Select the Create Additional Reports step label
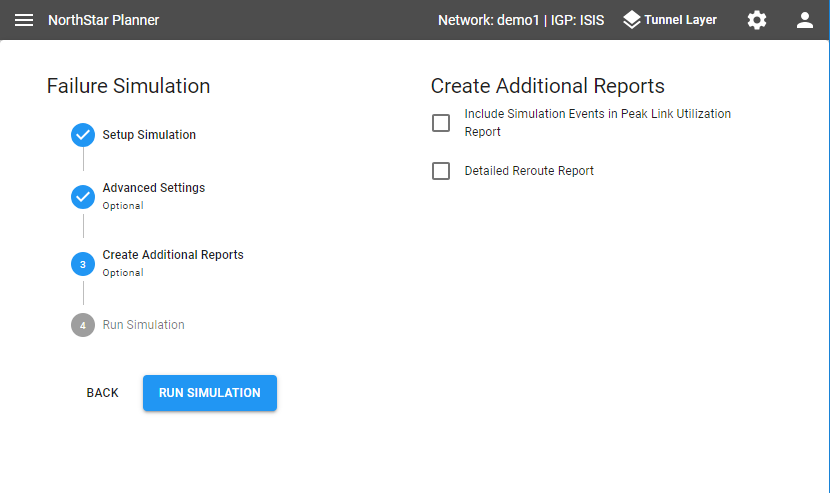 click(x=173, y=255)
